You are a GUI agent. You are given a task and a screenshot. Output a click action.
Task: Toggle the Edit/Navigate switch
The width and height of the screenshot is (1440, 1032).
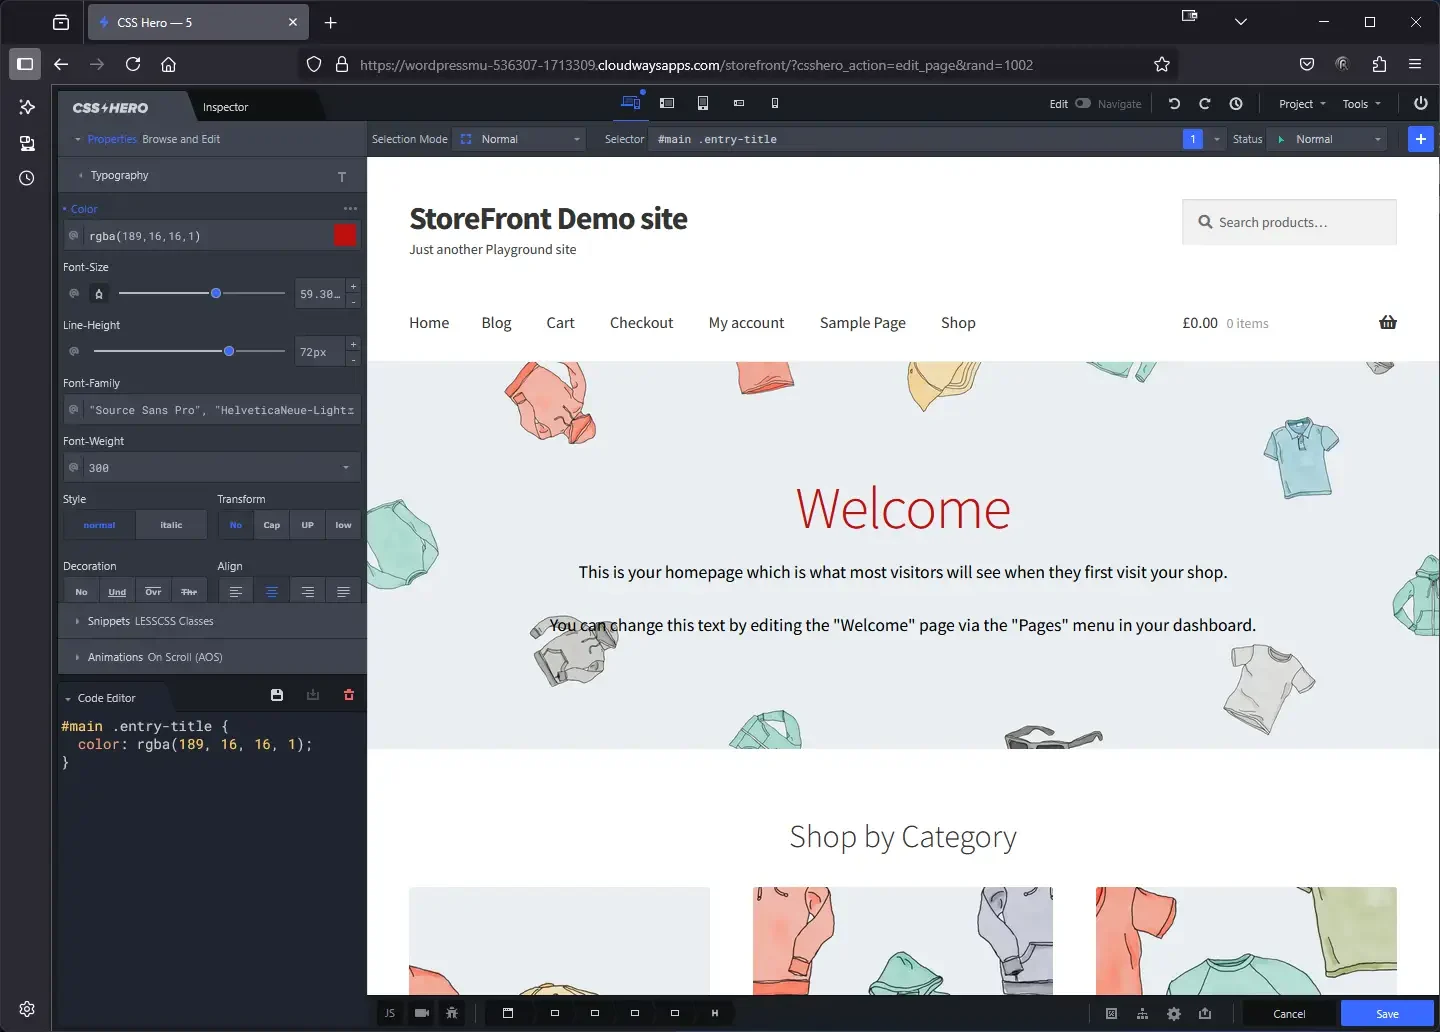[1083, 103]
